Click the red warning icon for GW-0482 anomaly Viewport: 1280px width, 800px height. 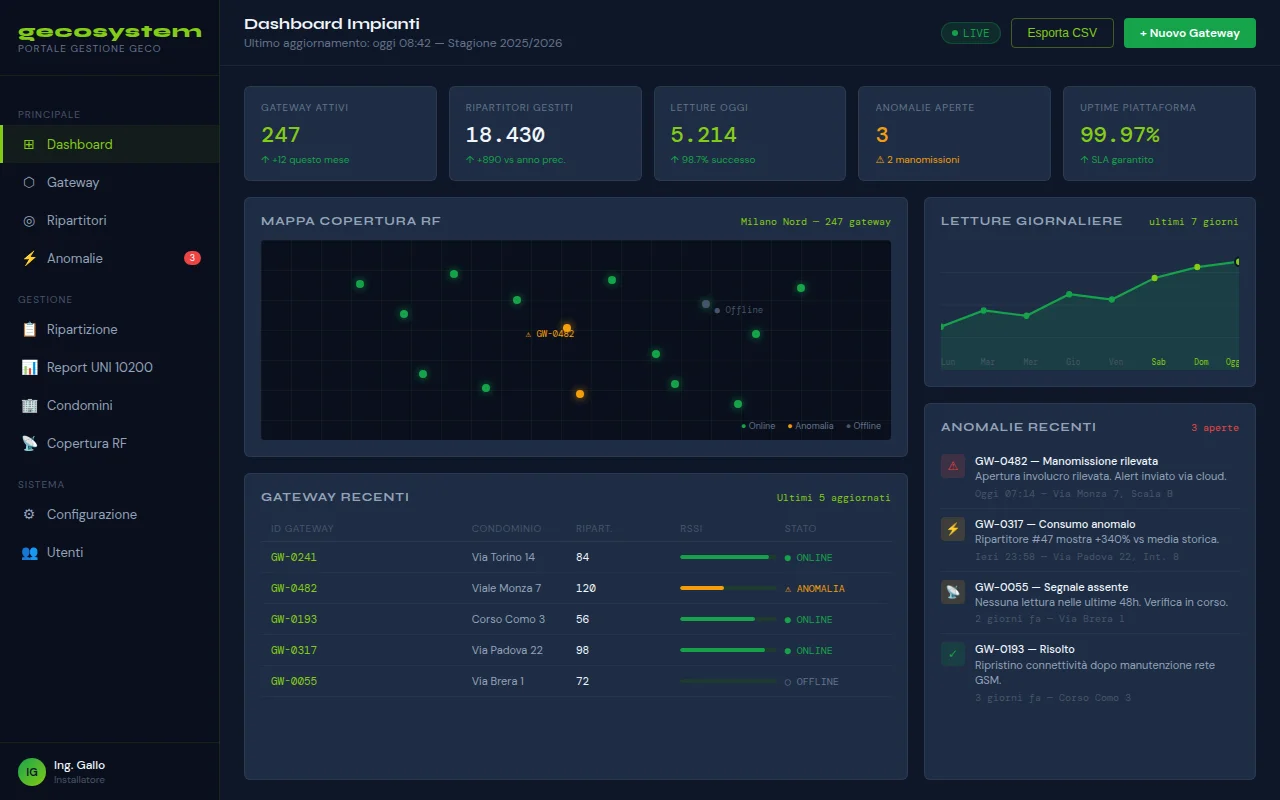click(x=953, y=466)
